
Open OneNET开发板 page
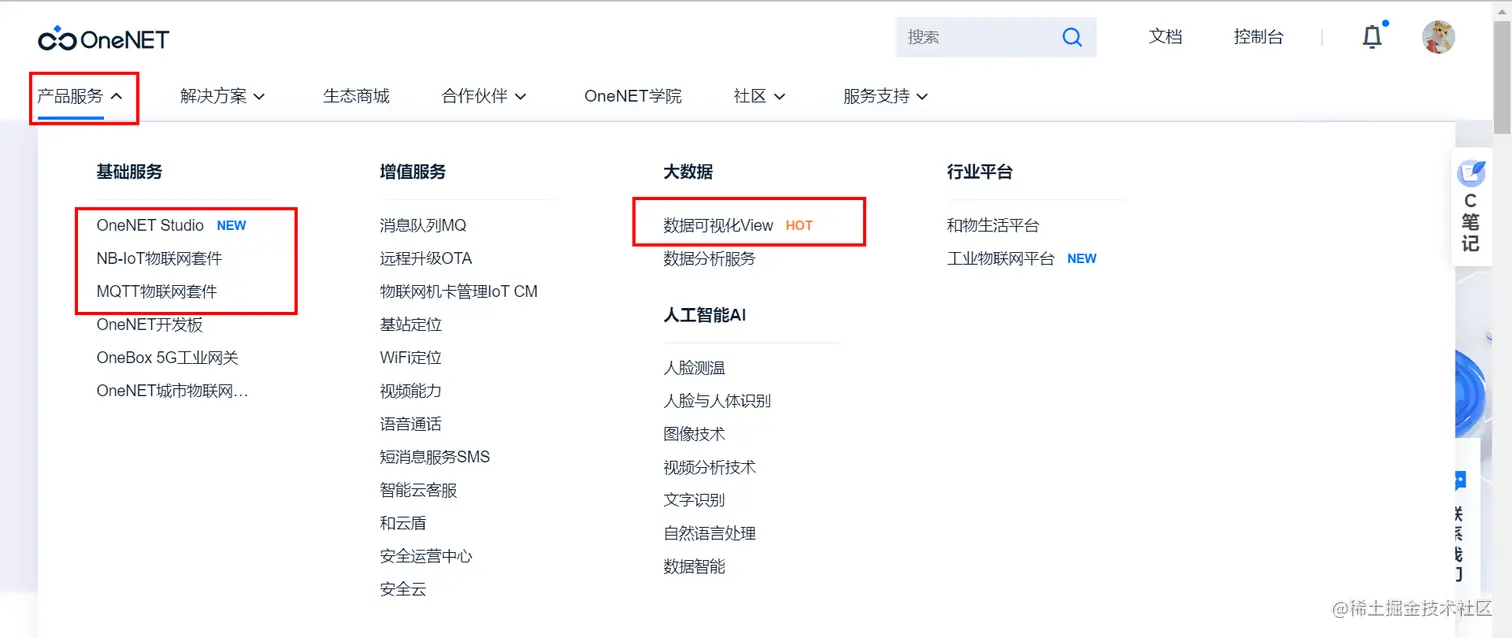click(x=150, y=324)
